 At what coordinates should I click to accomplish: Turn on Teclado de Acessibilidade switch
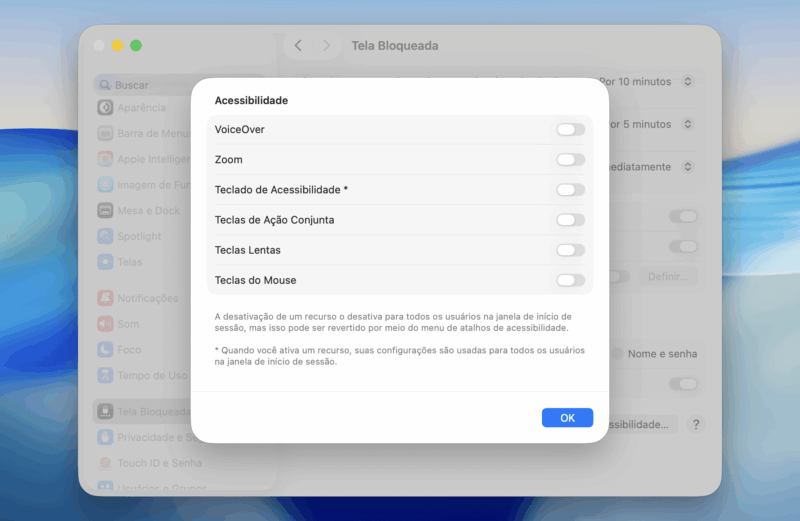[x=570, y=190]
